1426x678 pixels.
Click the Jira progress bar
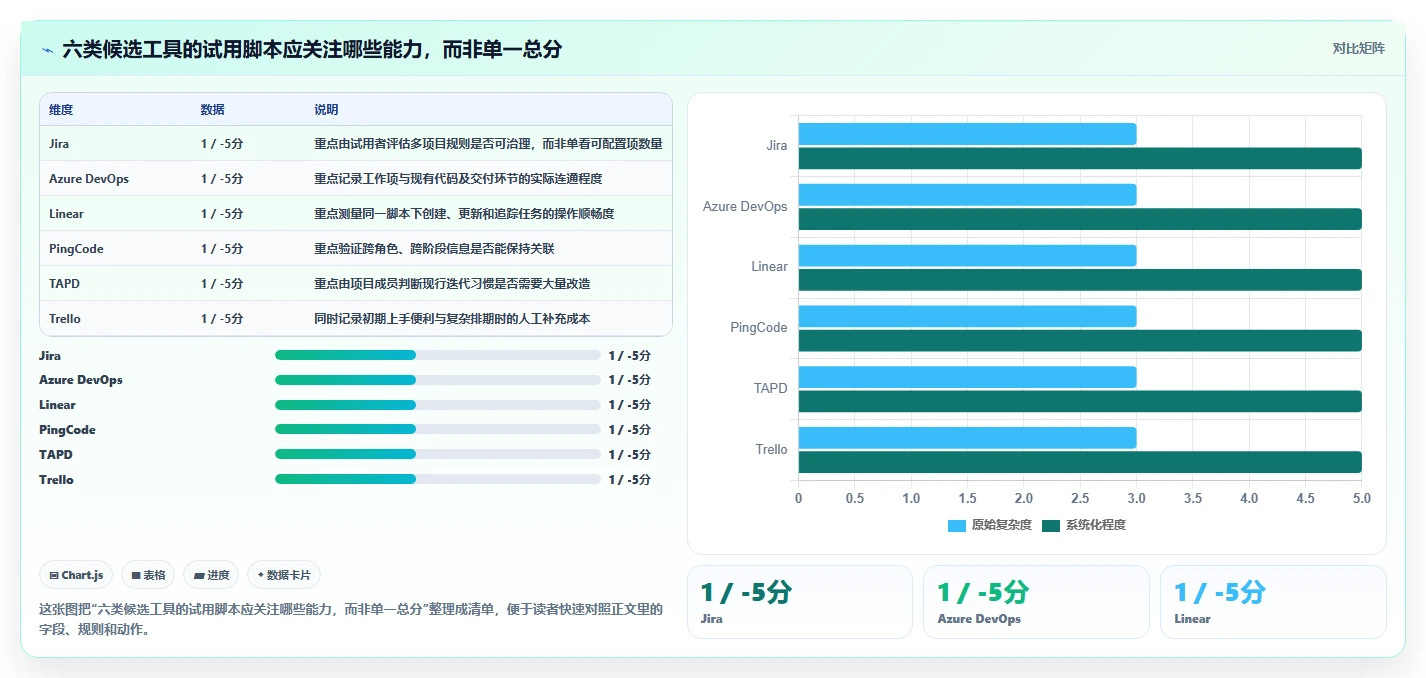click(x=438, y=355)
